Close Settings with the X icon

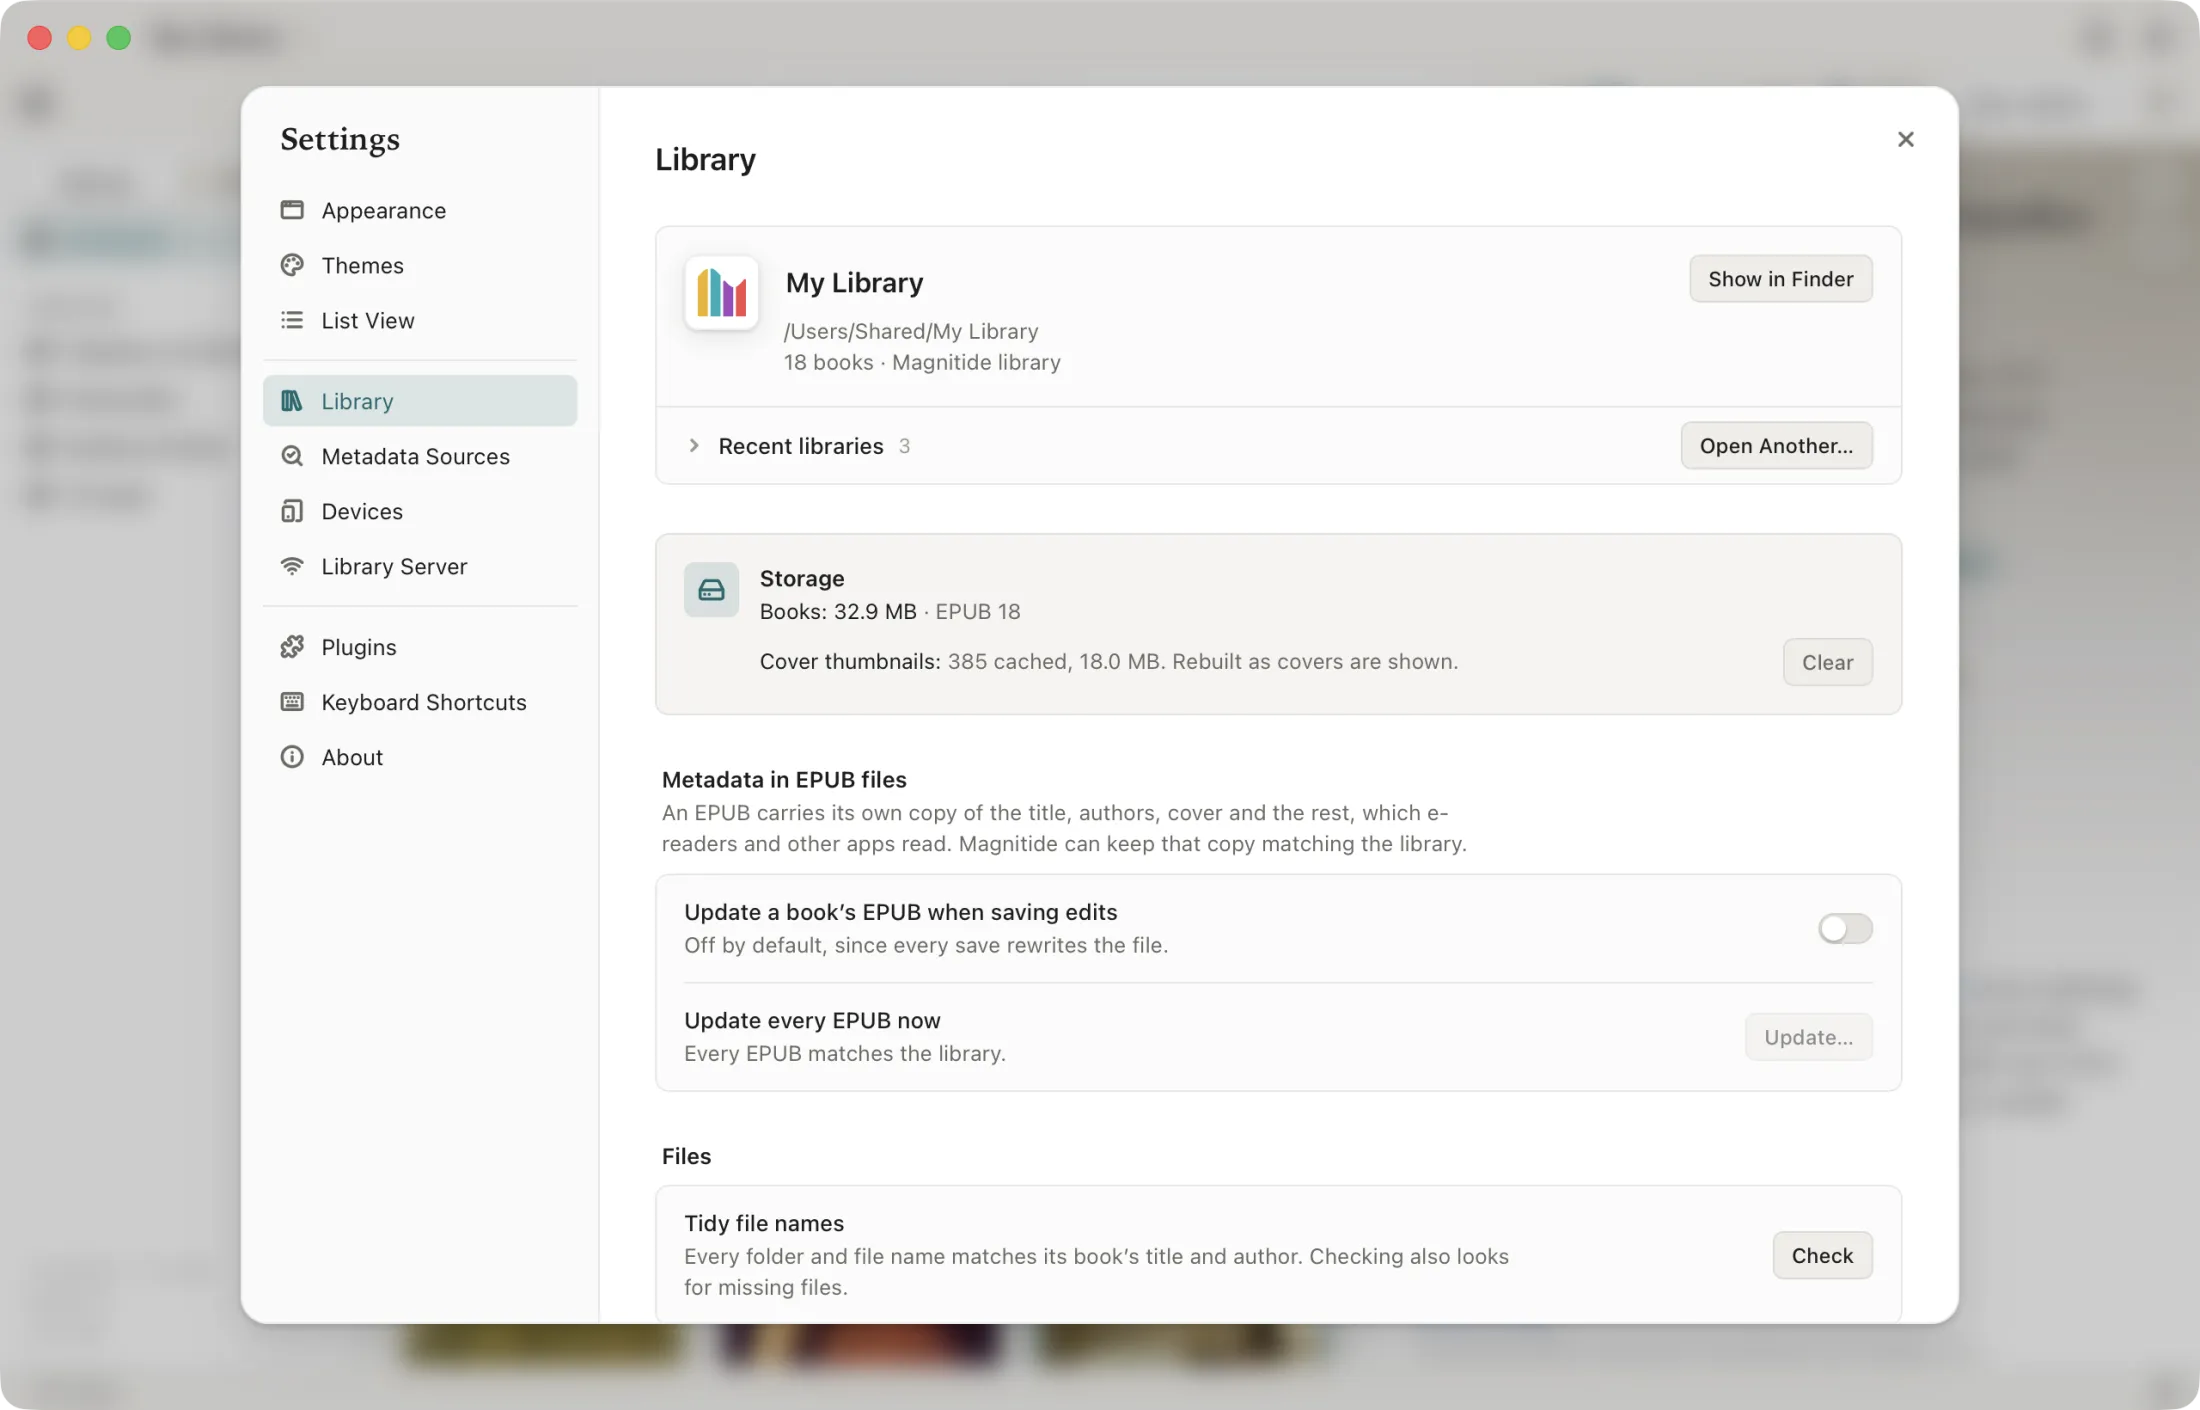point(1906,139)
